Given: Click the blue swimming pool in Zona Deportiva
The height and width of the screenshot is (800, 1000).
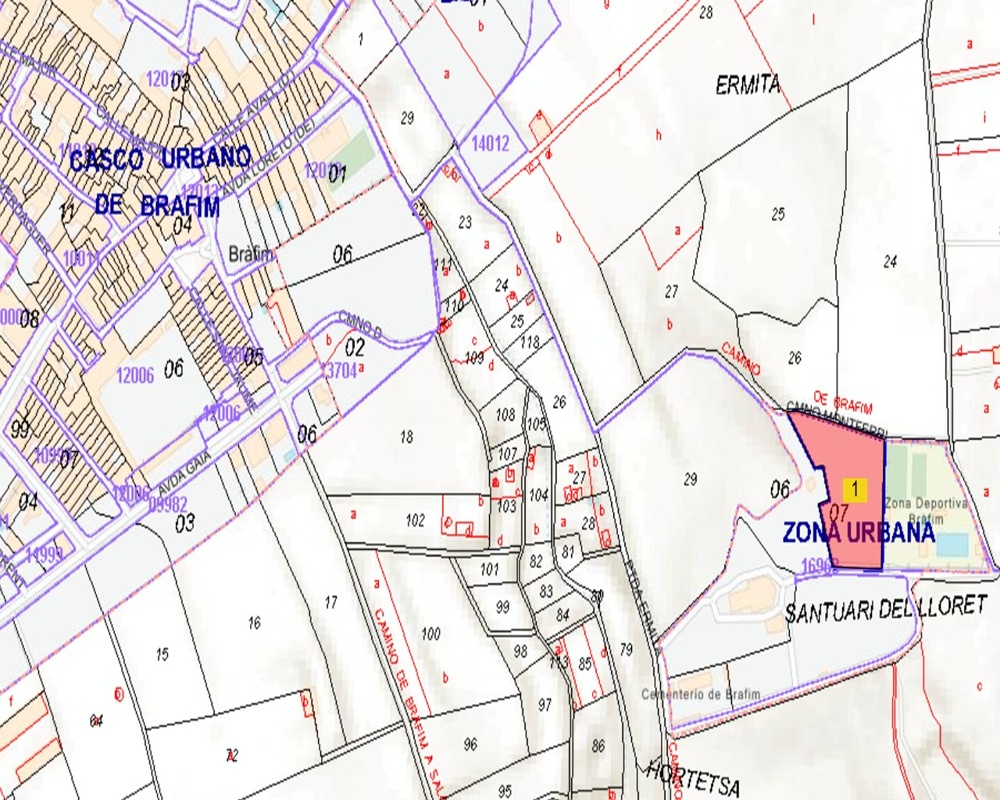Looking at the screenshot, I should click(x=952, y=545).
